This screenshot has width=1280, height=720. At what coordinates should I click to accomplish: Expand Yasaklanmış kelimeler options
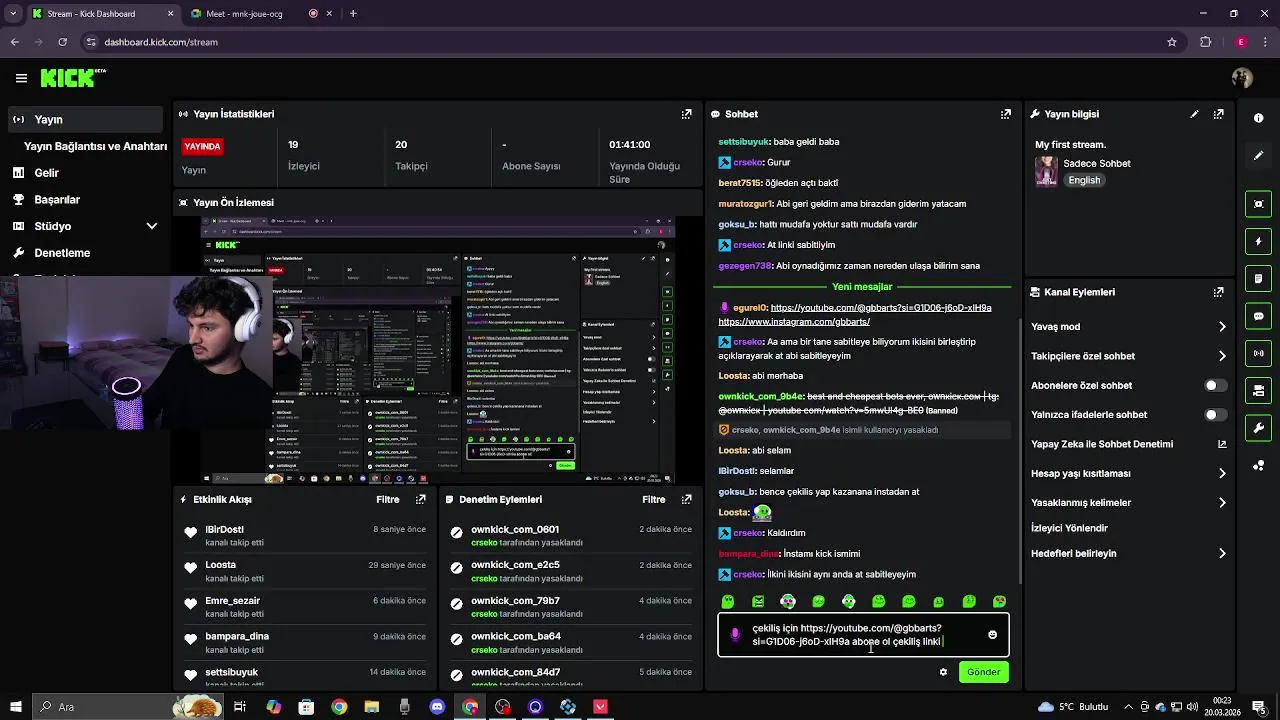pyautogui.click(x=1222, y=503)
